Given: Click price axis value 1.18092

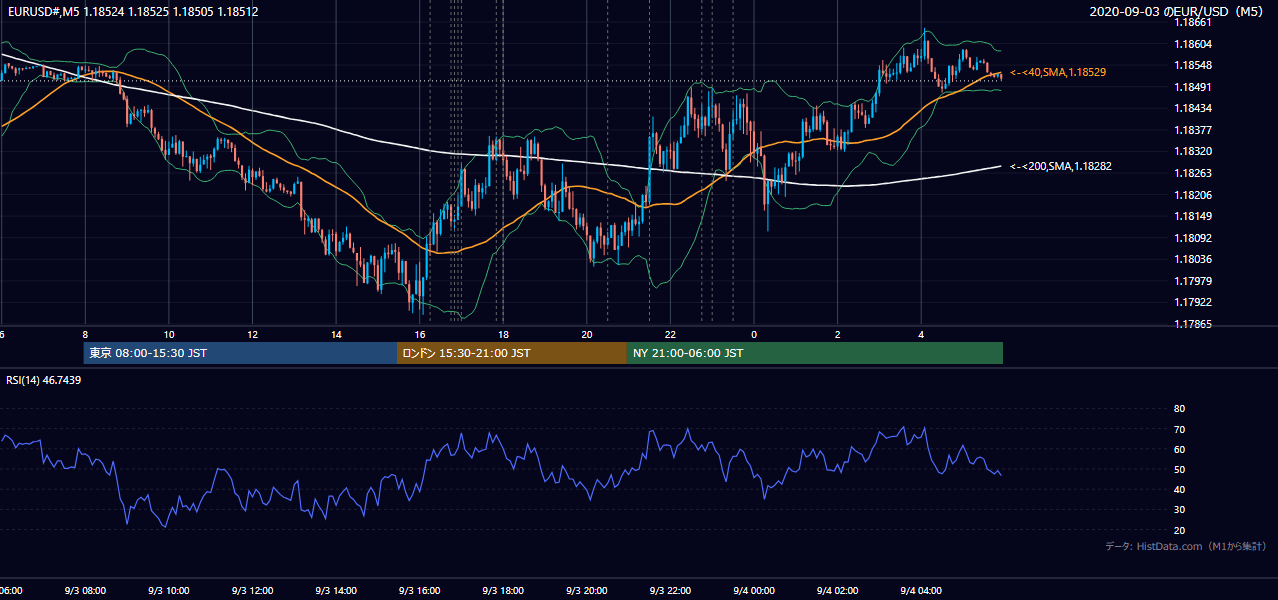Looking at the screenshot, I should pyautogui.click(x=1192, y=238).
